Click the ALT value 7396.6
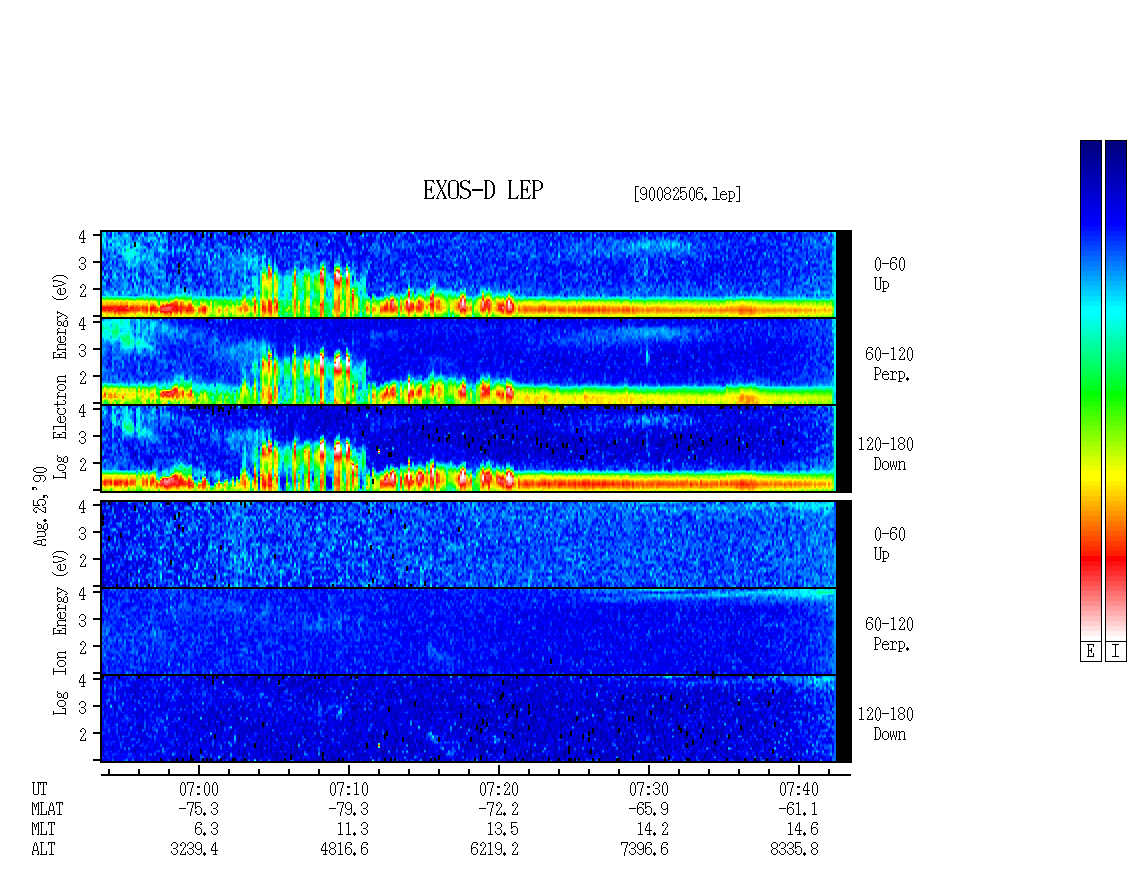 [644, 850]
